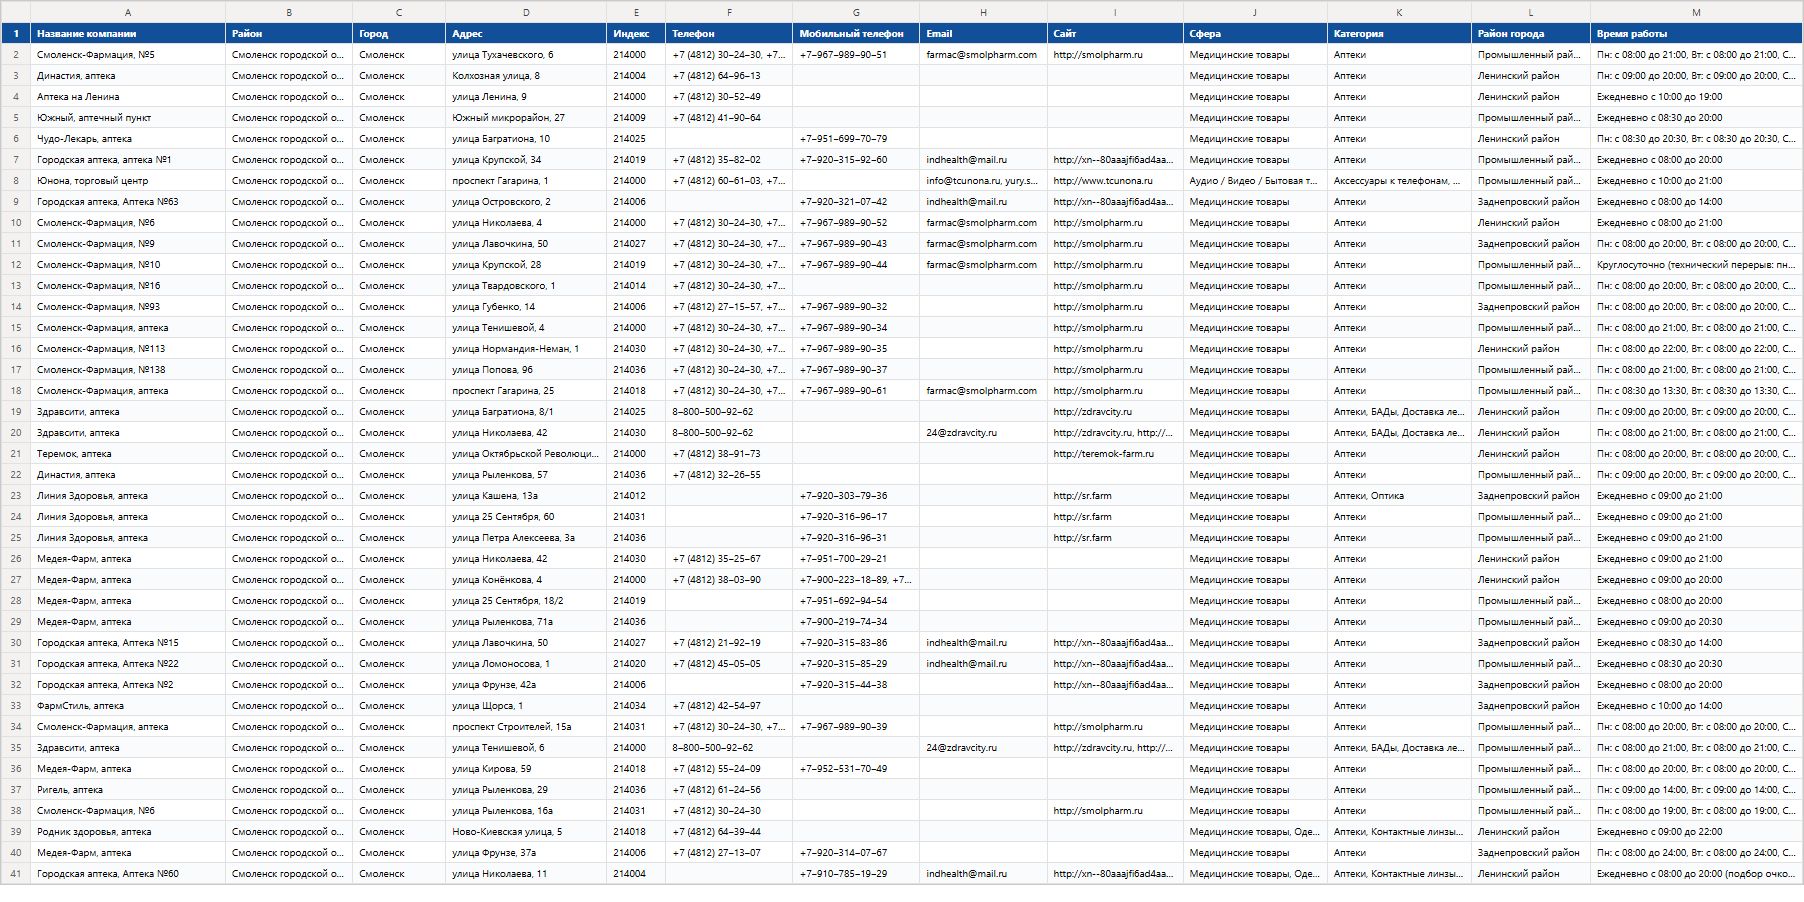The height and width of the screenshot is (902, 1804).
Task: Click mobile number '+7–951–699–70–79'
Action: tap(856, 139)
